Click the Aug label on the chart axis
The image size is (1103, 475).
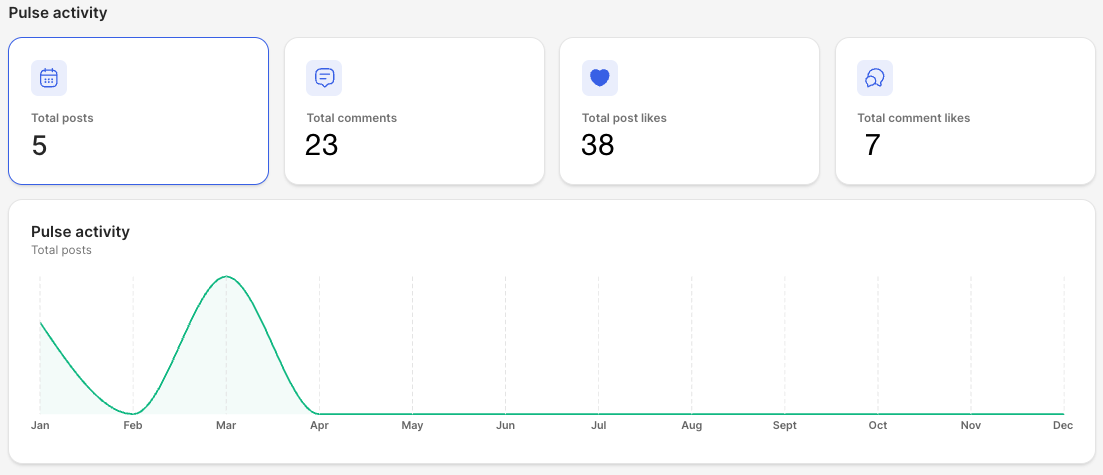click(x=691, y=426)
